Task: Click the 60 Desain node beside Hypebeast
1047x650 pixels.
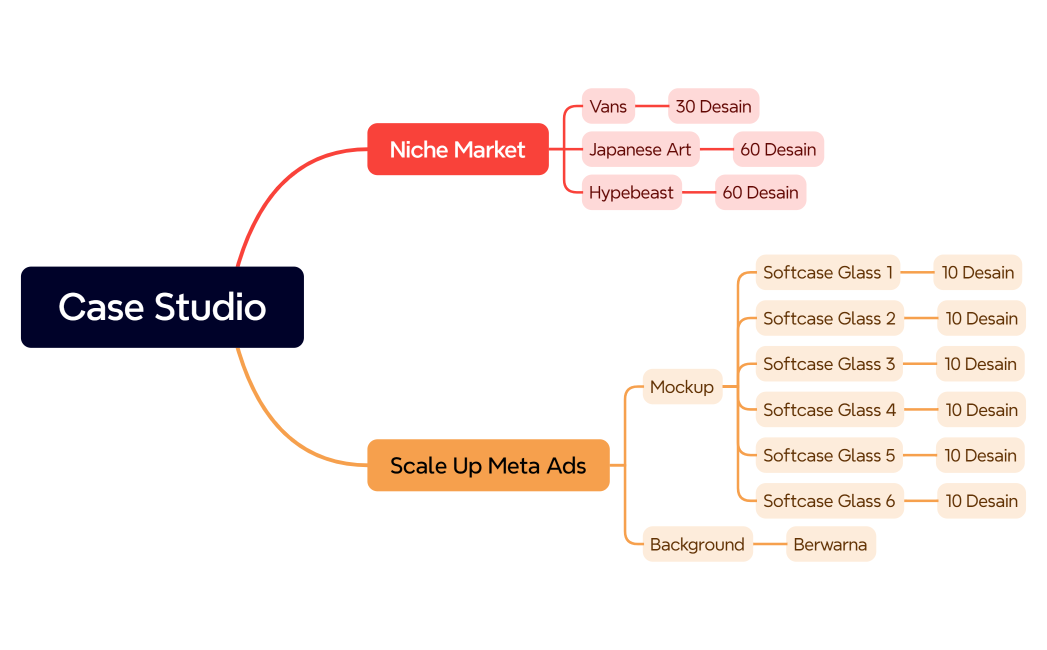Action: point(760,192)
